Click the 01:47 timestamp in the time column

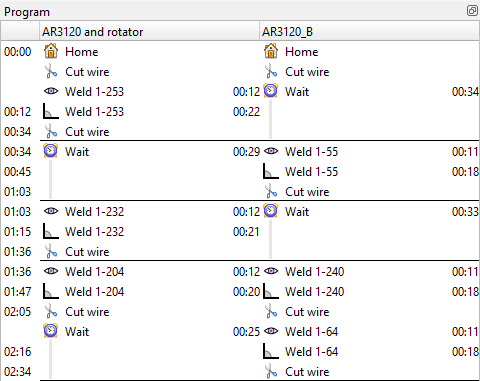(x=18, y=292)
